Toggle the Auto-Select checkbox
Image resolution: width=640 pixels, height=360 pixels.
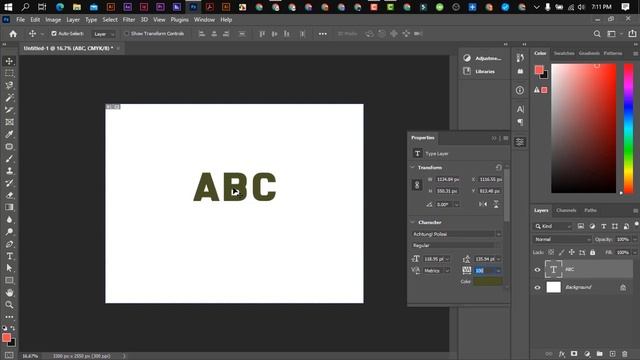pyautogui.click(x=54, y=34)
